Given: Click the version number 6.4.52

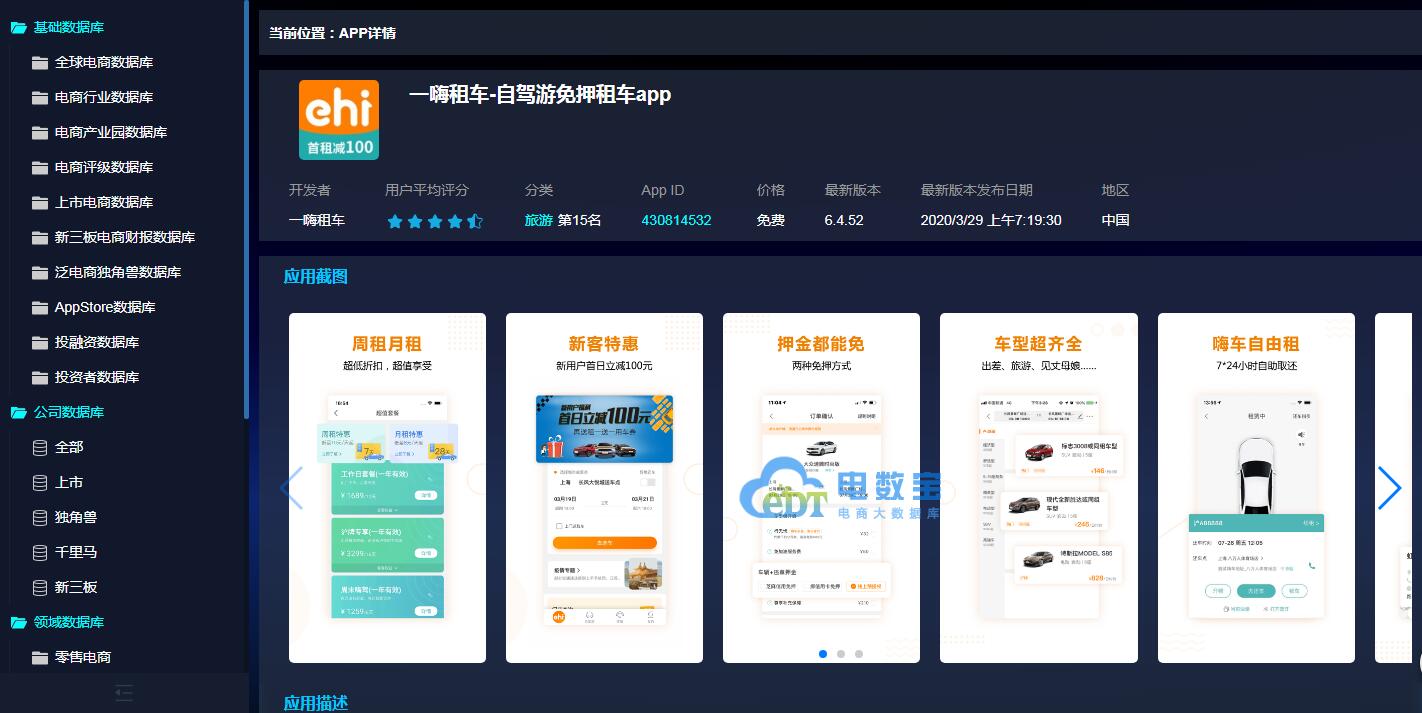Looking at the screenshot, I should pos(844,220).
